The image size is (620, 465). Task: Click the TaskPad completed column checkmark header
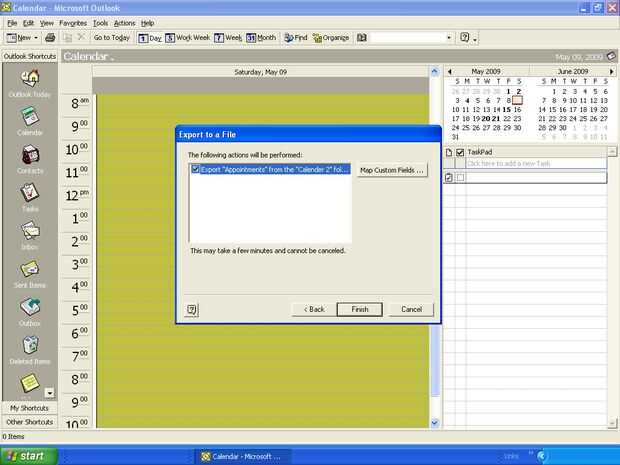460,152
